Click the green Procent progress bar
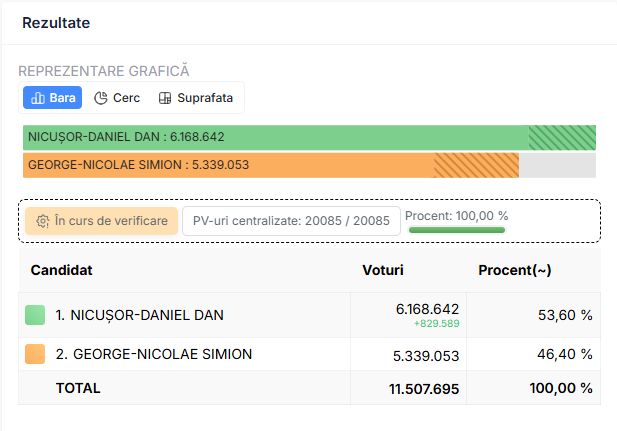This screenshot has width=617, height=431. pos(457,230)
